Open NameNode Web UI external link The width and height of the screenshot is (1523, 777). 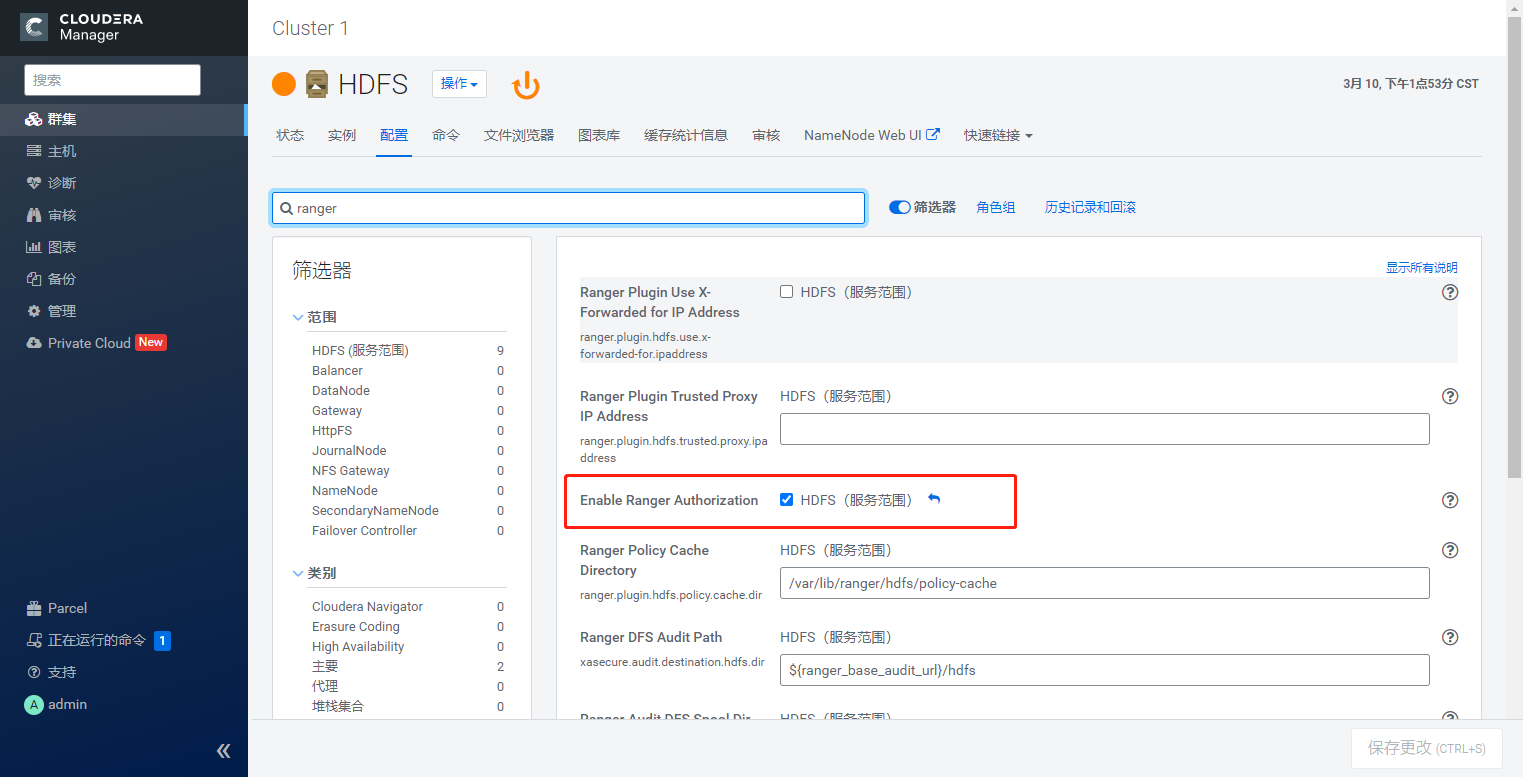click(871, 135)
